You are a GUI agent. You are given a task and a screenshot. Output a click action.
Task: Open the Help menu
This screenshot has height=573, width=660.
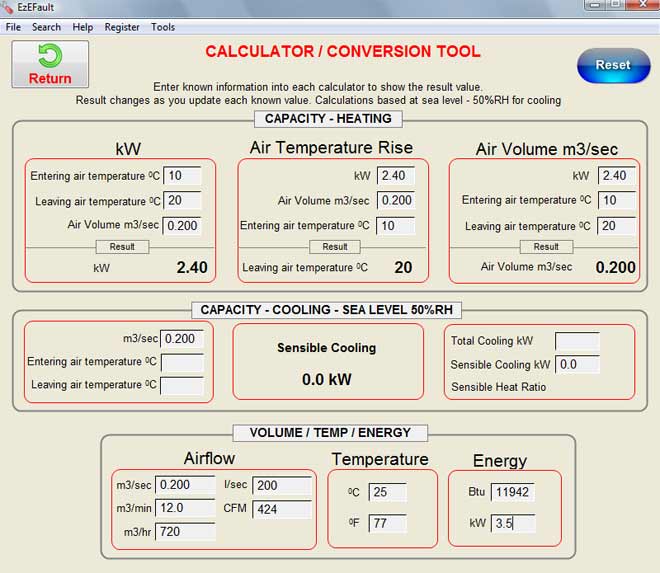[x=83, y=27]
